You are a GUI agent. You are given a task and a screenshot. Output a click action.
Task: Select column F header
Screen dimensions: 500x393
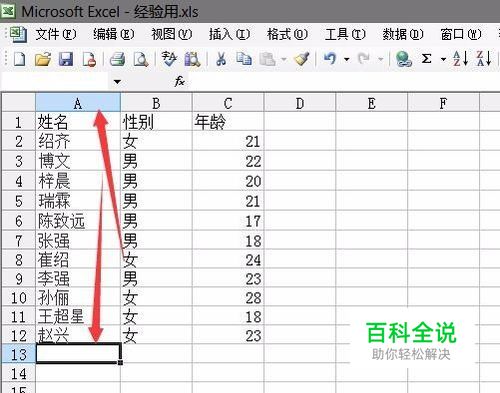(443, 103)
